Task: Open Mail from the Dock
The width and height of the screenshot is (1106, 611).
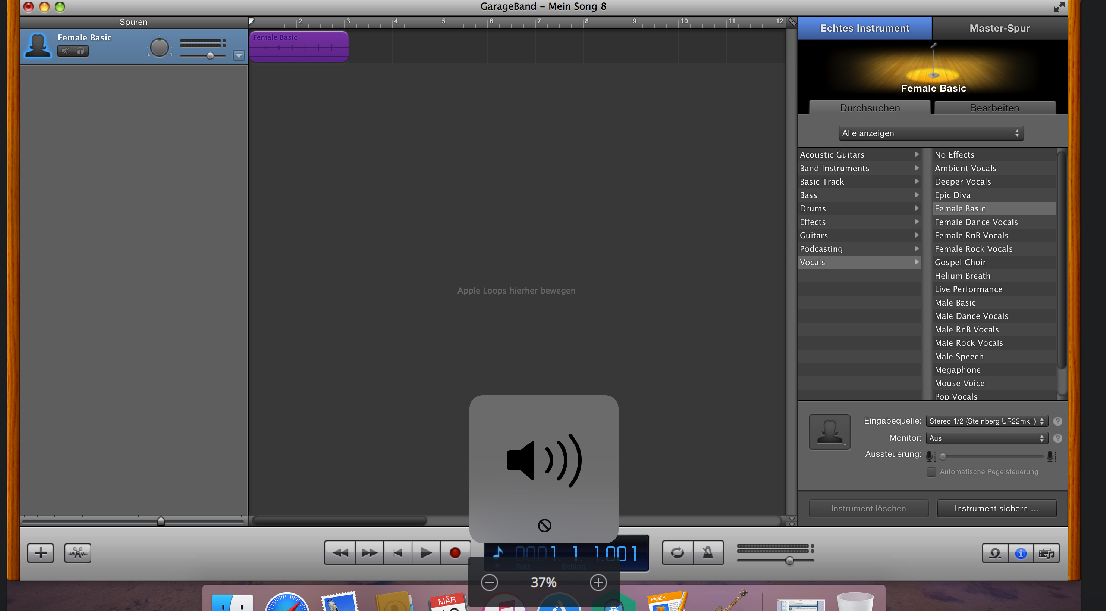Action: (339, 602)
